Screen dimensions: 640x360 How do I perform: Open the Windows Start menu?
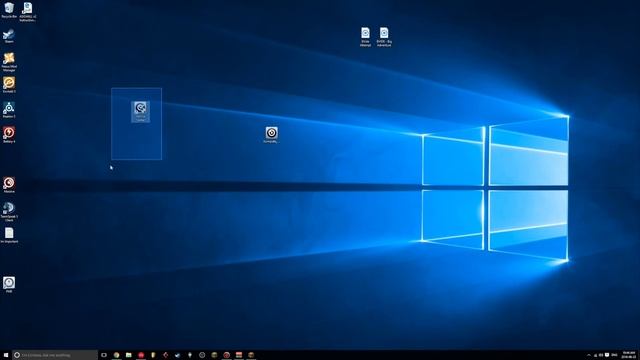pyautogui.click(x=6, y=355)
